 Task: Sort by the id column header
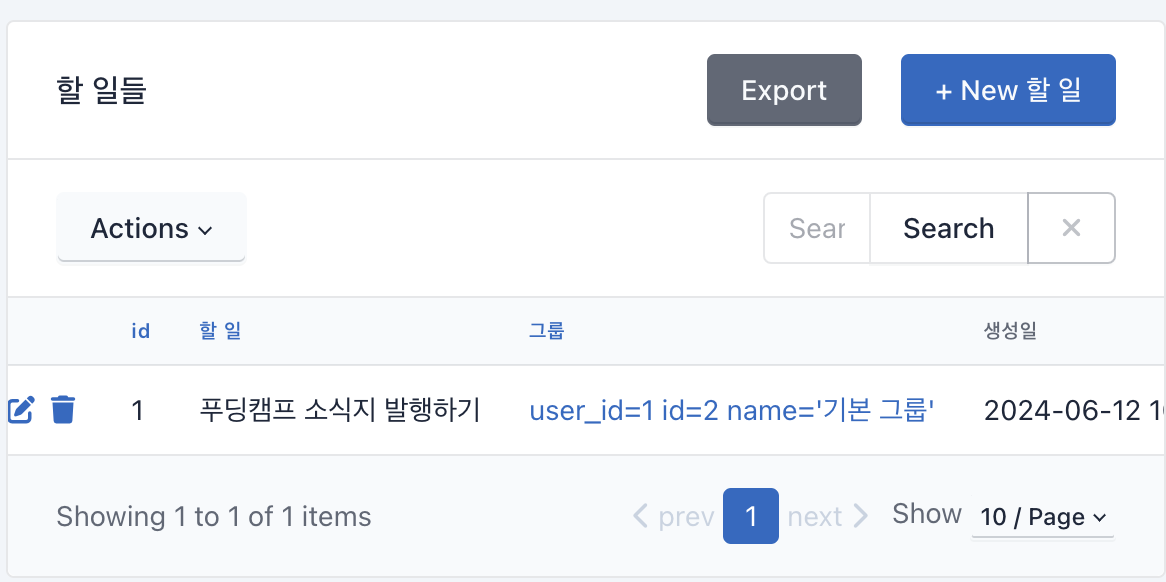click(x=141, y=332)
